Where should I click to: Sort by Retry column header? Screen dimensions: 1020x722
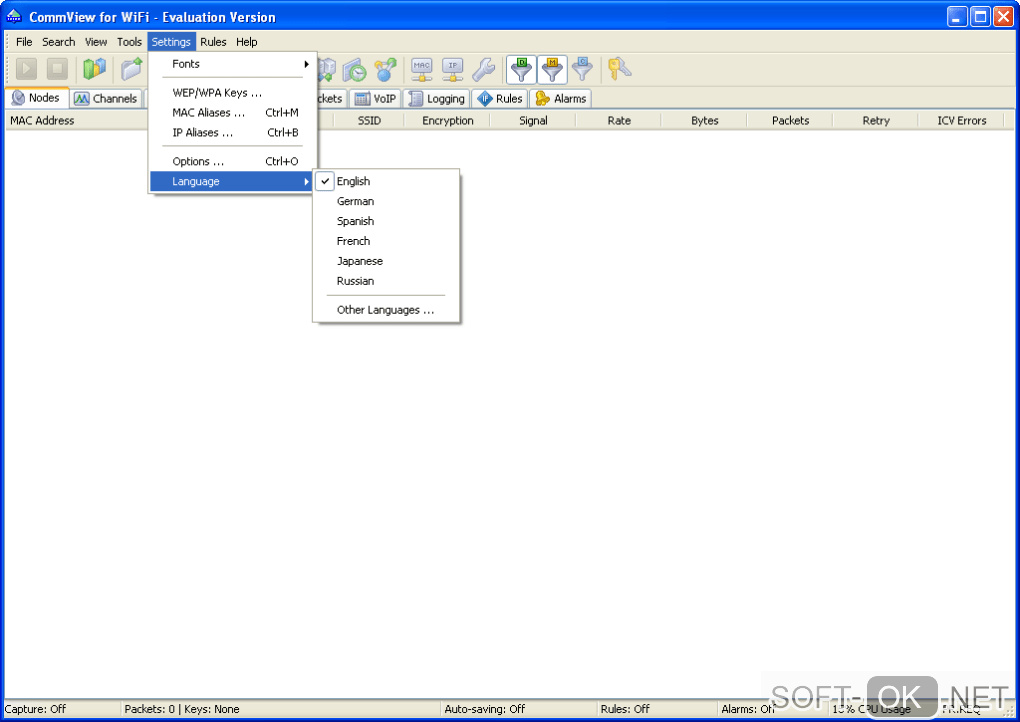click(876, 120)
